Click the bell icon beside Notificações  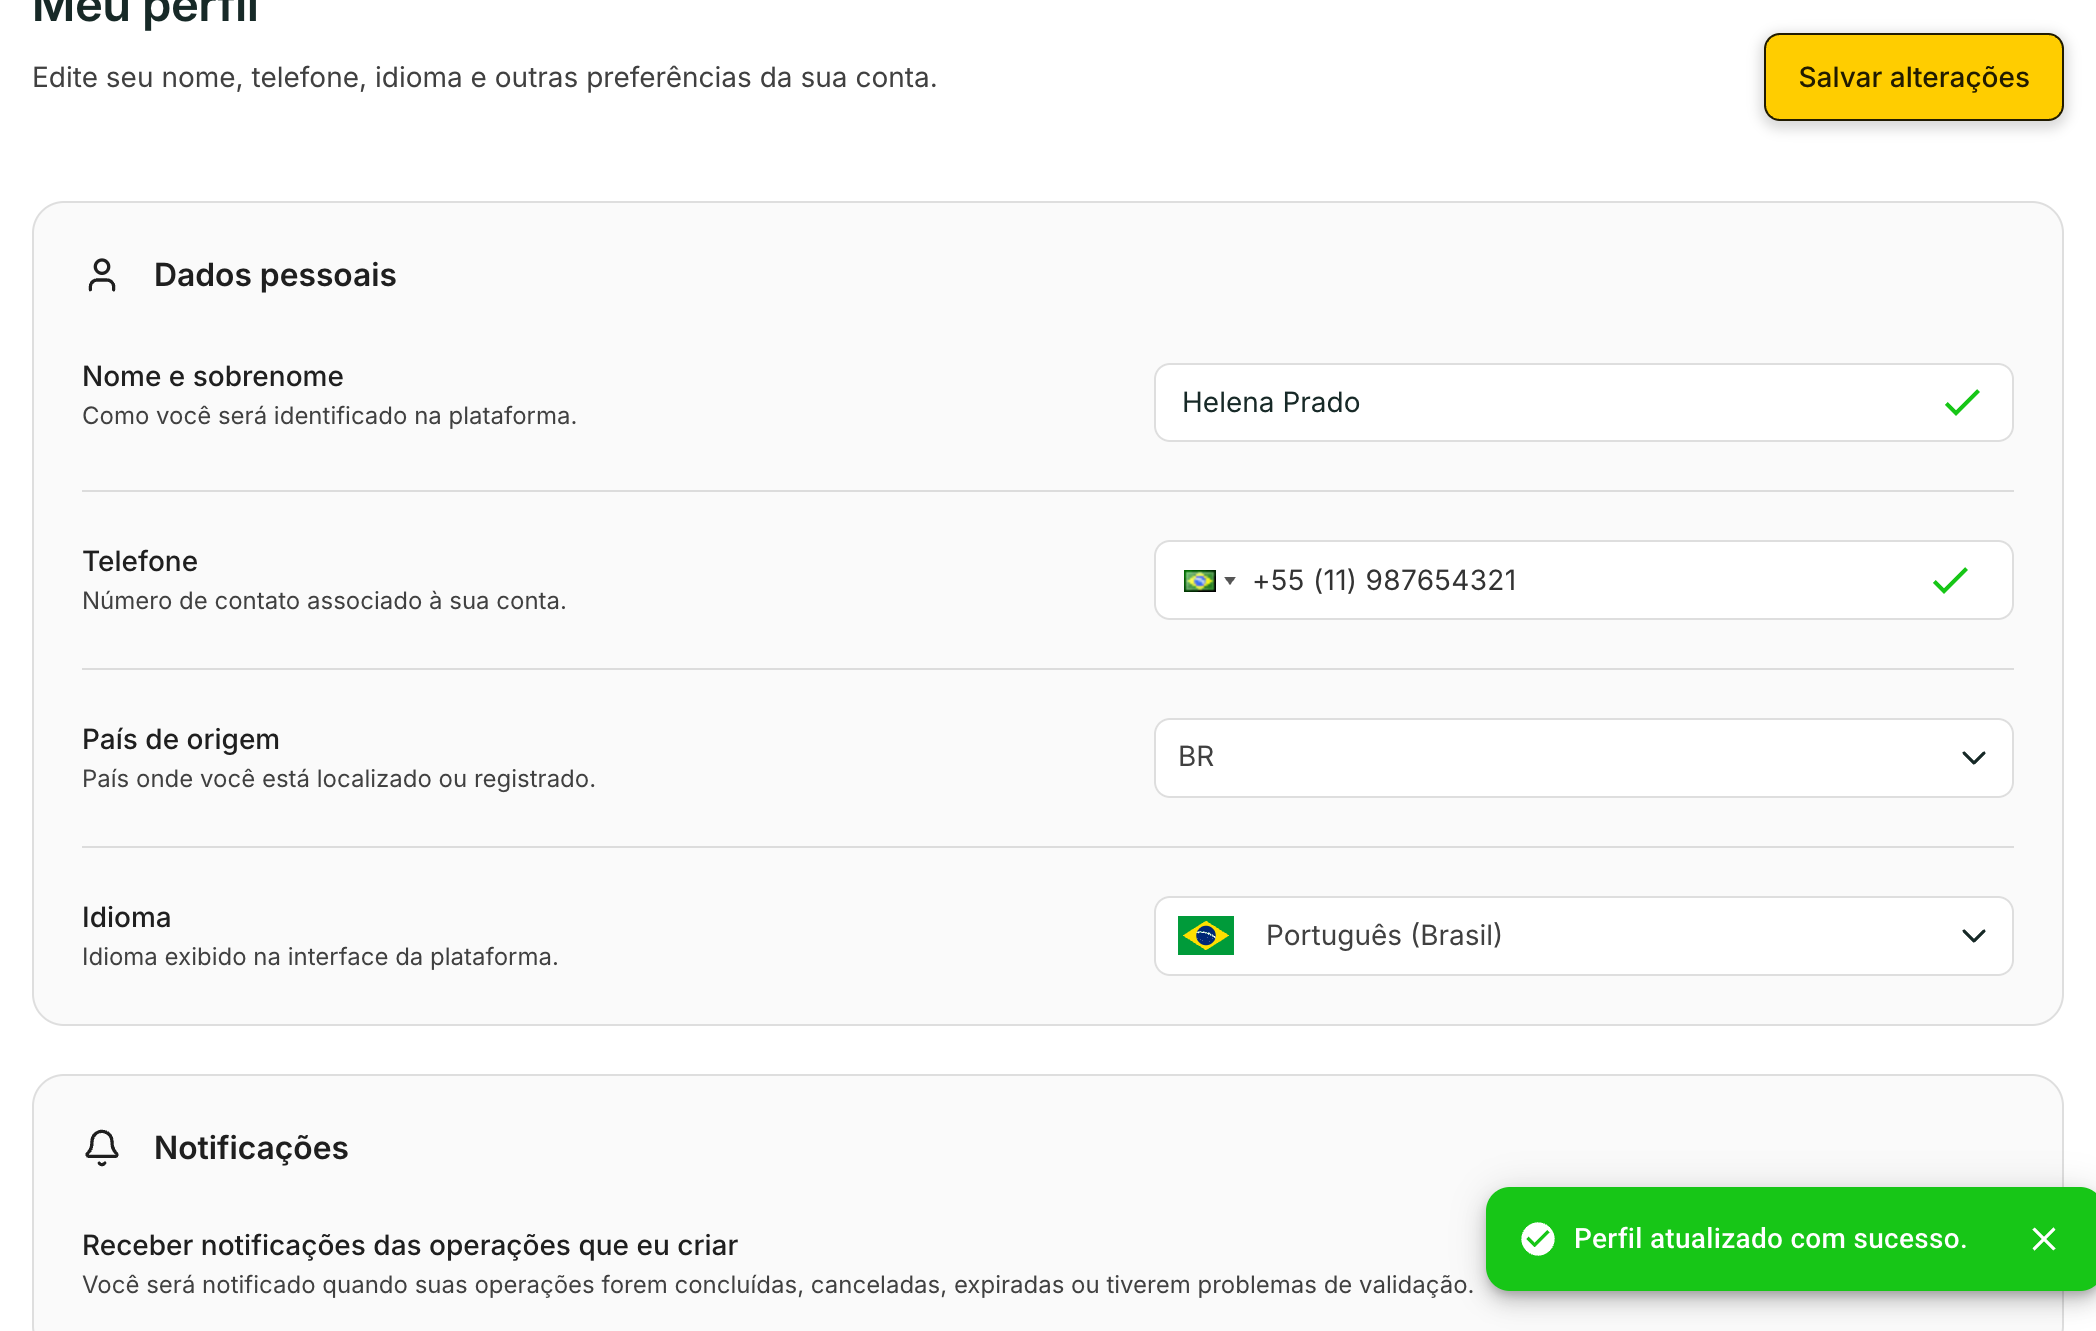(x=102, y=1148)
